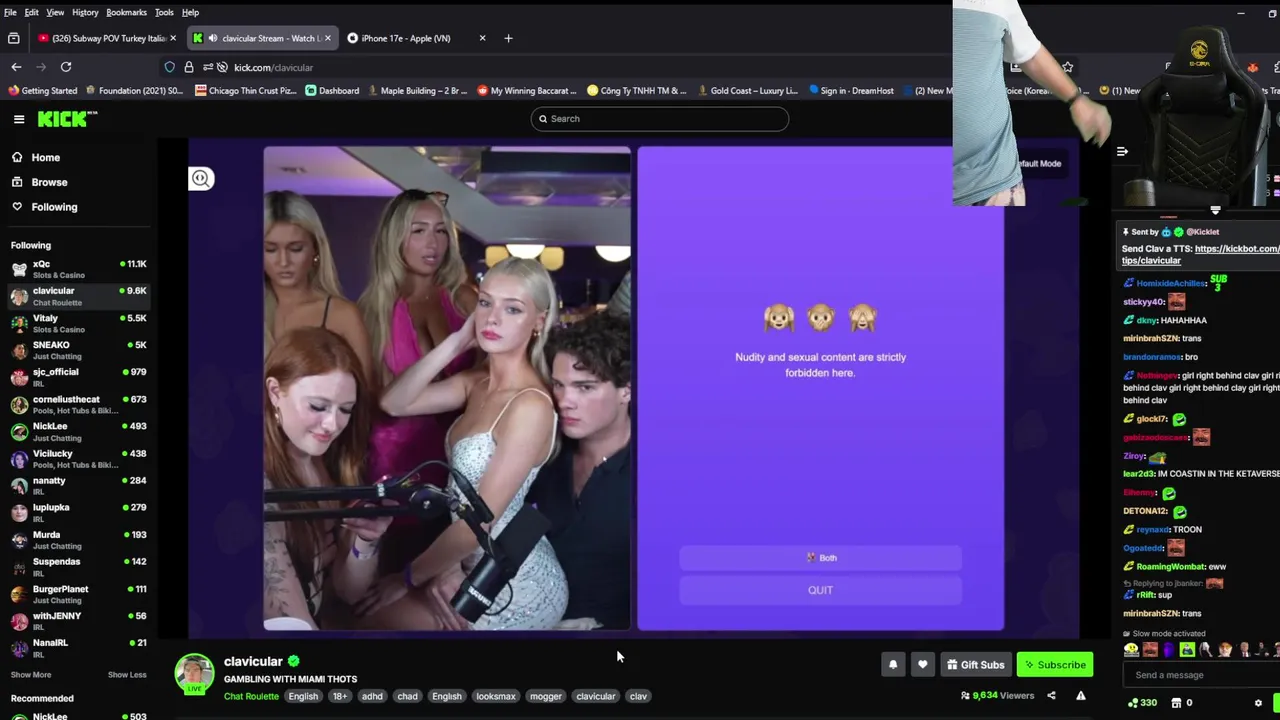Expand the pinned message chevron in chat
Image resolution: width=1280 pixels, height=720 pixels.
(1215, 211)
